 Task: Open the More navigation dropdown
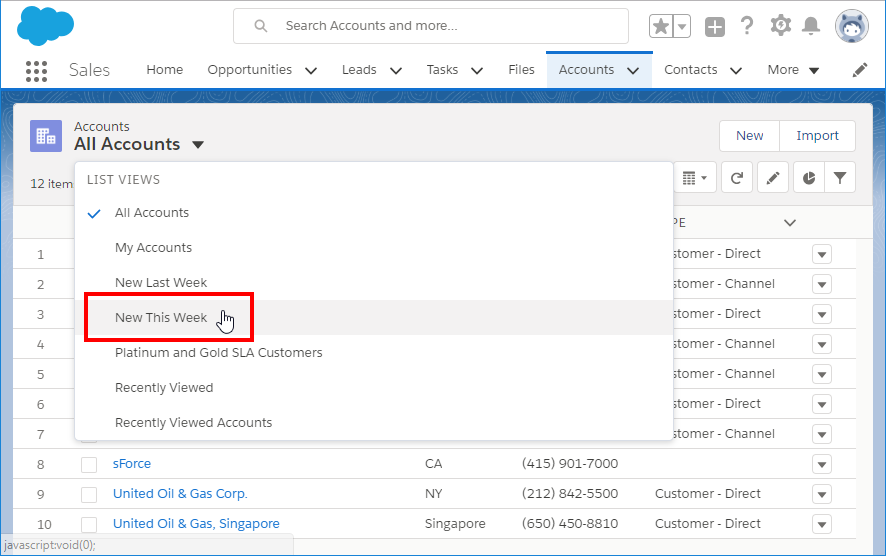[x=793, y=70]
